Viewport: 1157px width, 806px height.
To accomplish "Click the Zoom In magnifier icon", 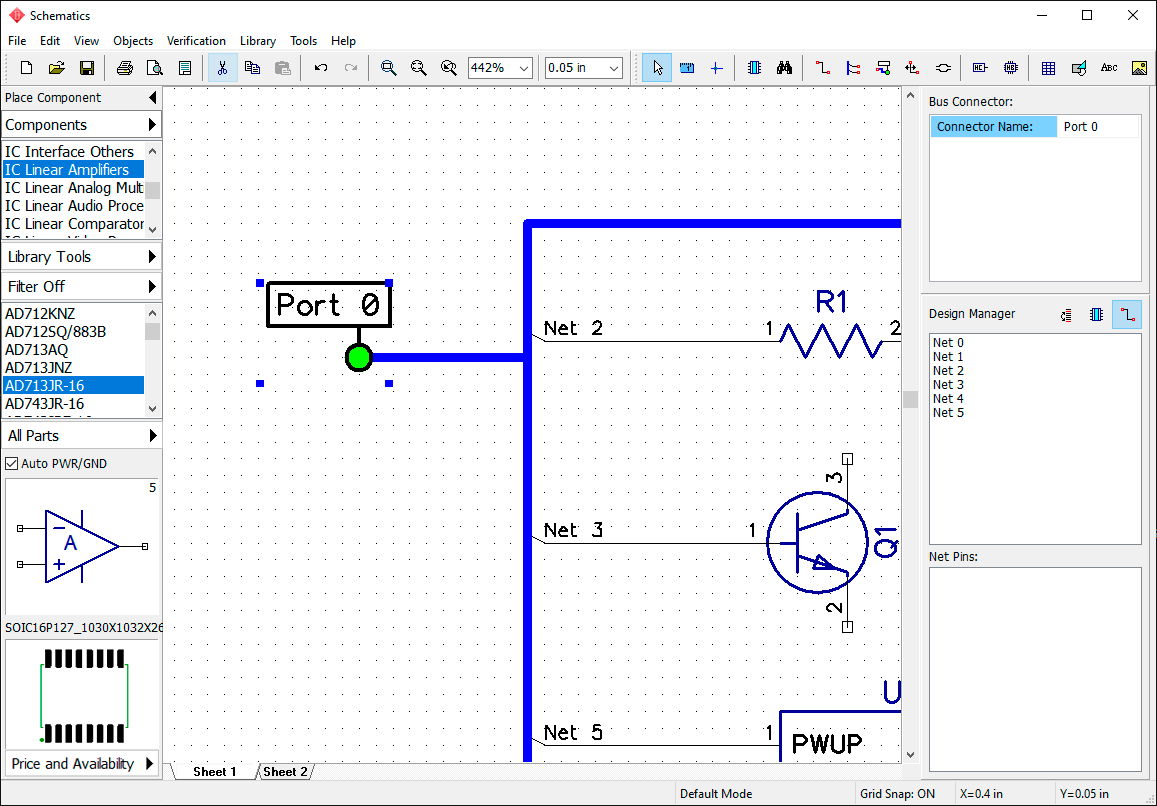I will click(x=388, y=68).
